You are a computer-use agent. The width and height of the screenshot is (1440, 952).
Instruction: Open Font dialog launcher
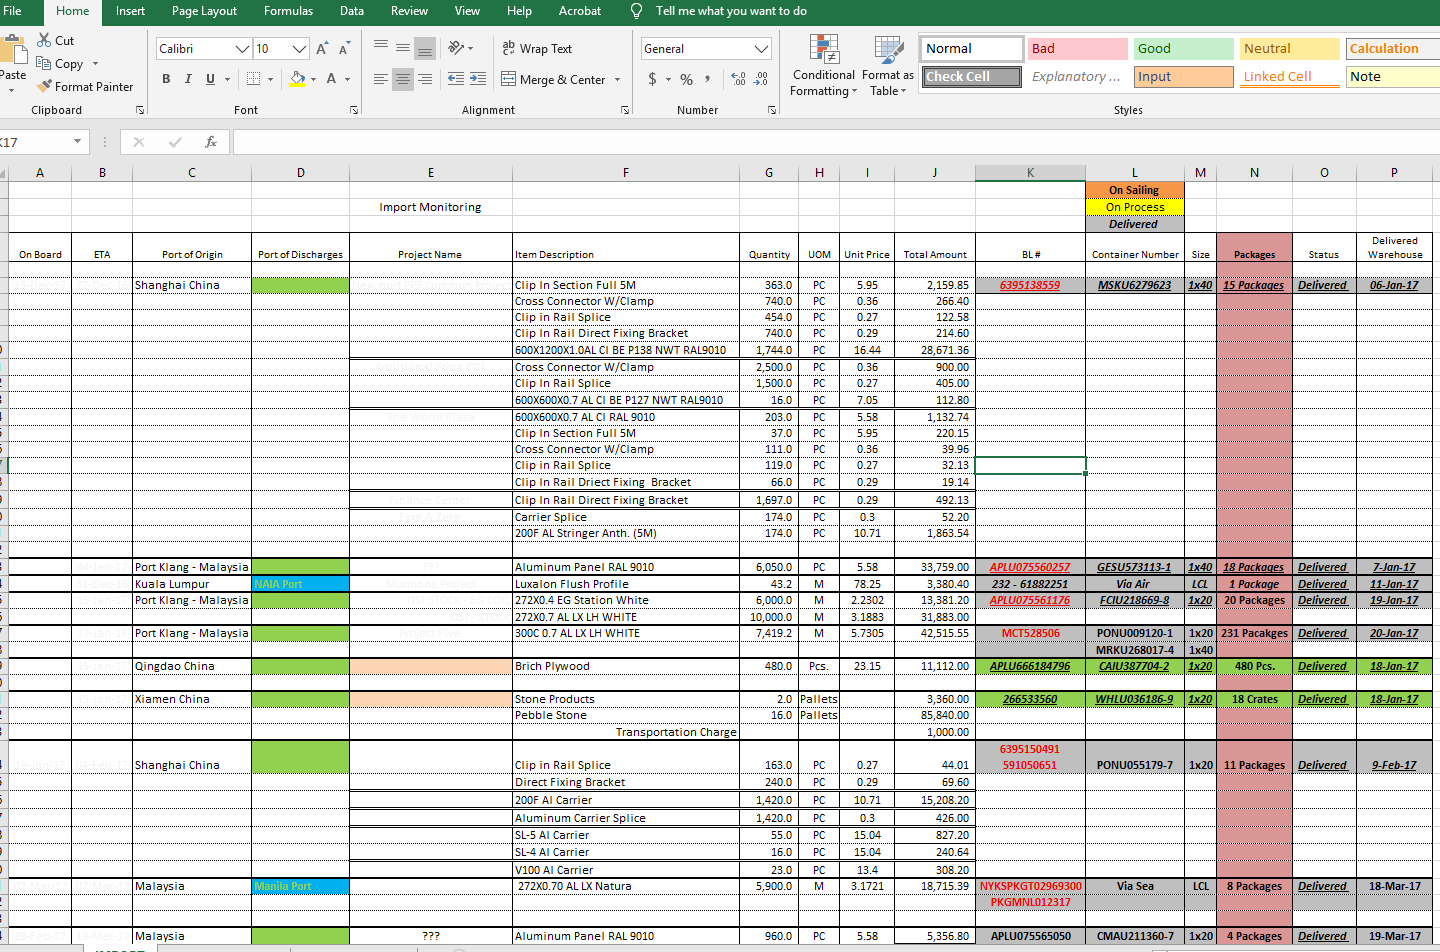(354, 110)
